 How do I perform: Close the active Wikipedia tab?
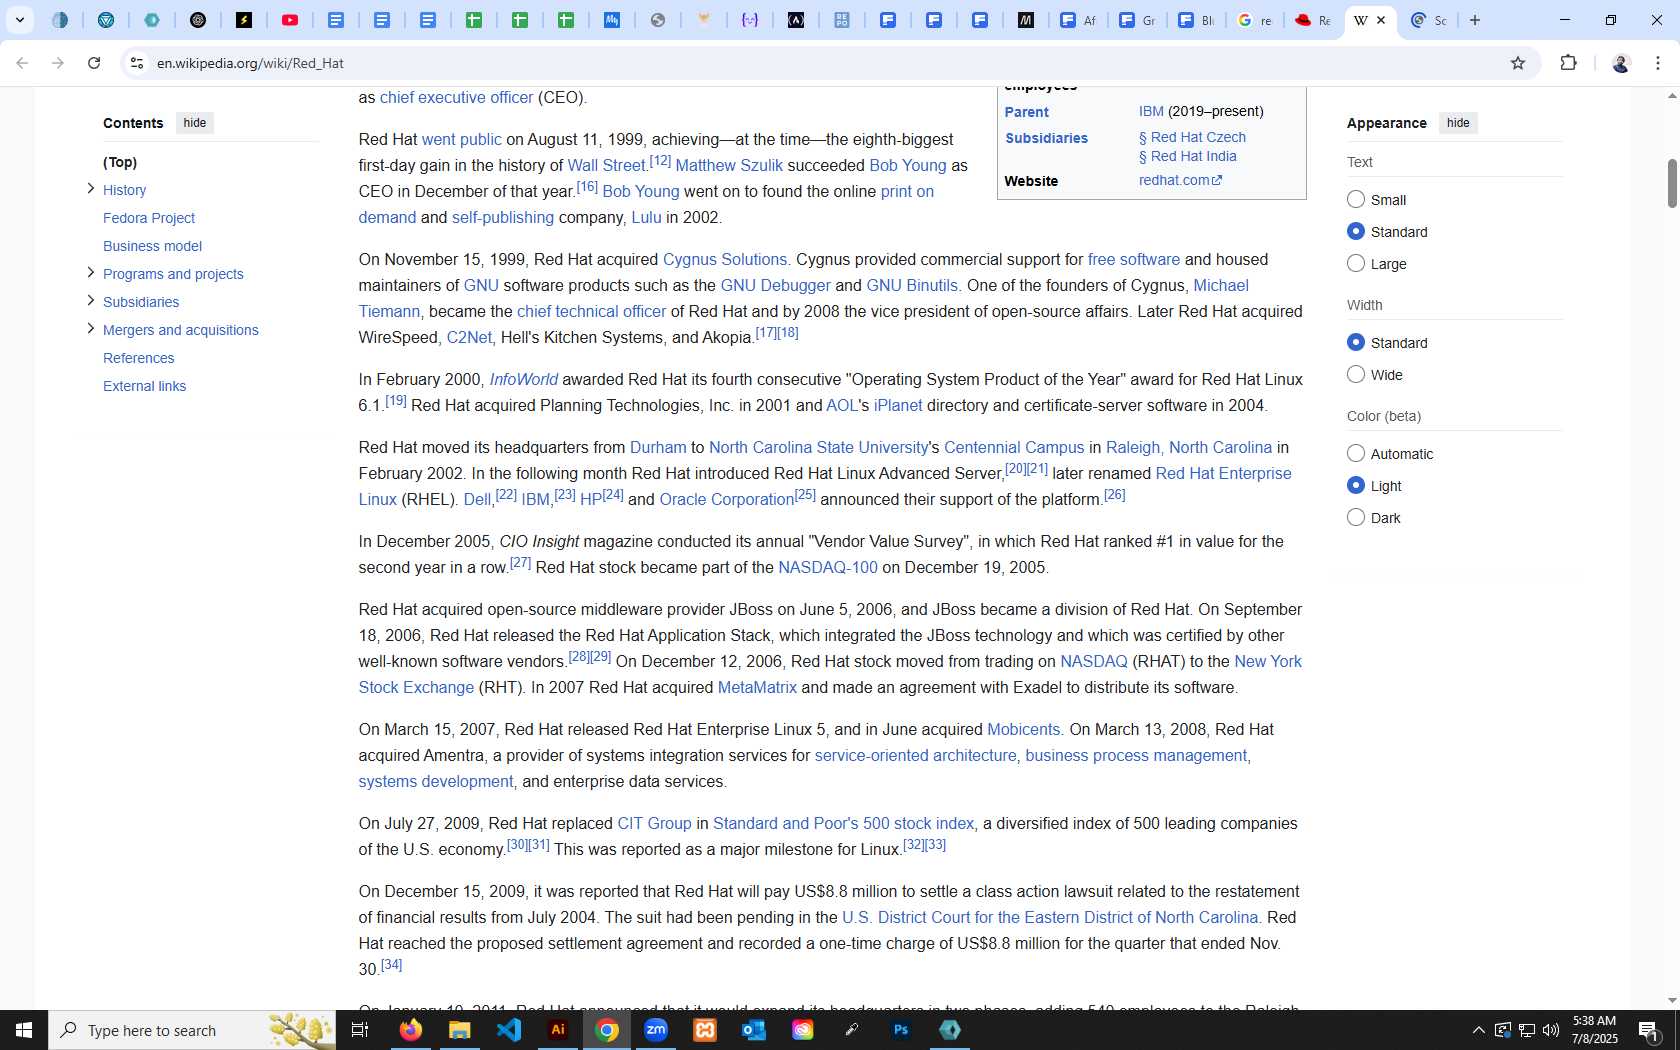(x=1381, y=20)
